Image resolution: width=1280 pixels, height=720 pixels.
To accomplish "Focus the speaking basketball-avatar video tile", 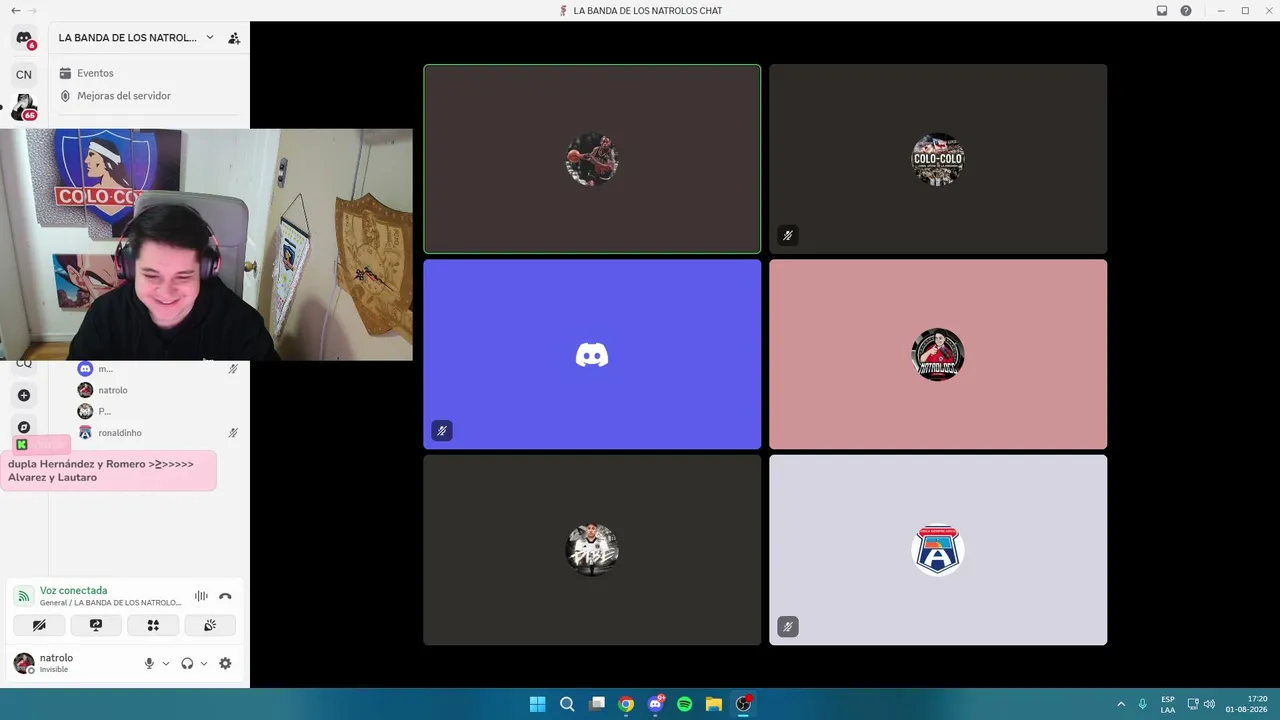I will [x=592, y=159].
